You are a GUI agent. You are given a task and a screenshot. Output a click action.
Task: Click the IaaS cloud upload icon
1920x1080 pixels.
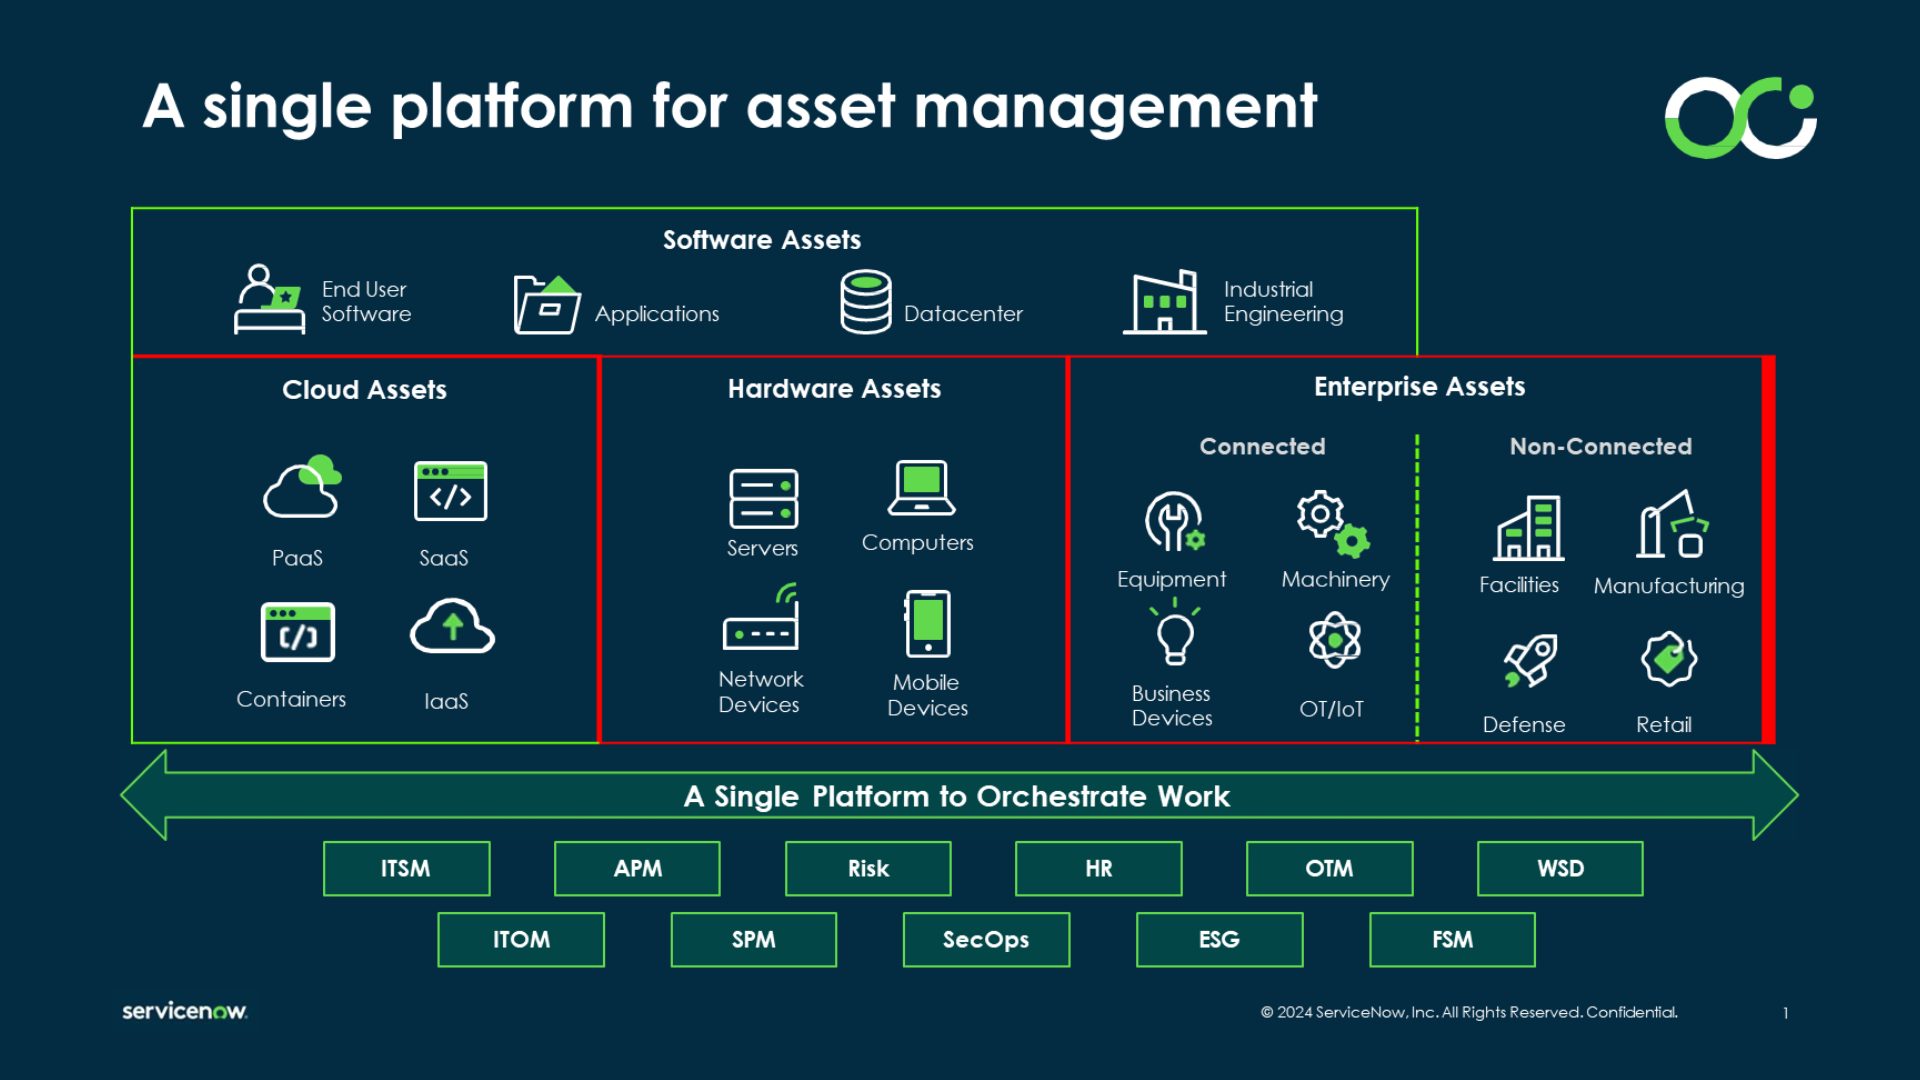(452, 627)
